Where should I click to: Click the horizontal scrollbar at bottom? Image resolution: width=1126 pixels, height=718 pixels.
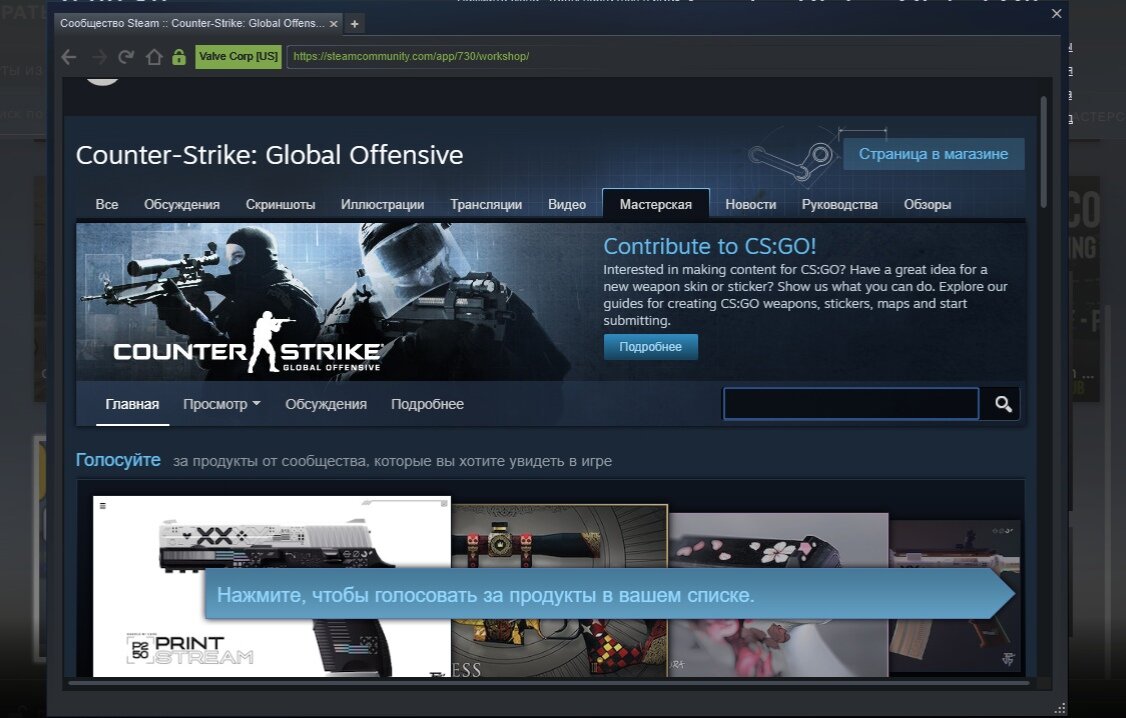point(549,683)
